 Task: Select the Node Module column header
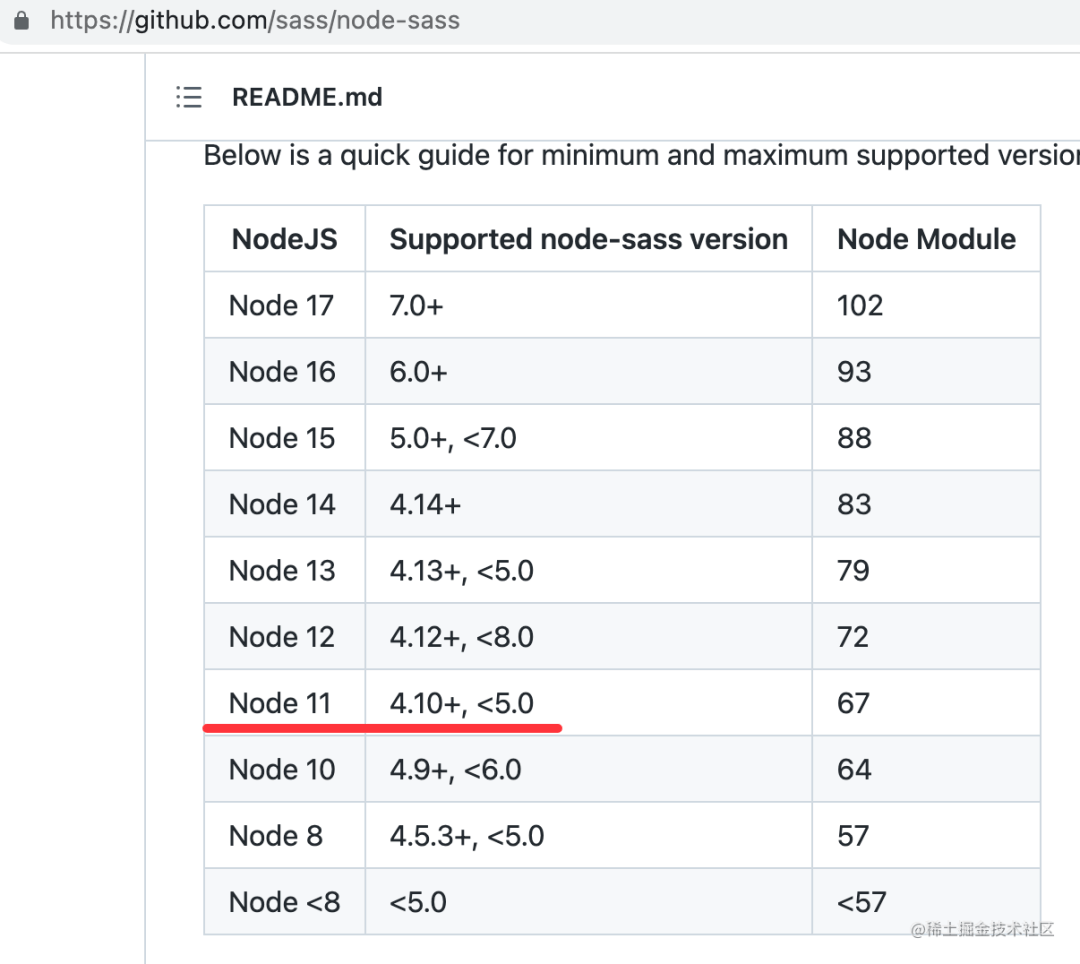coord(926,239)
